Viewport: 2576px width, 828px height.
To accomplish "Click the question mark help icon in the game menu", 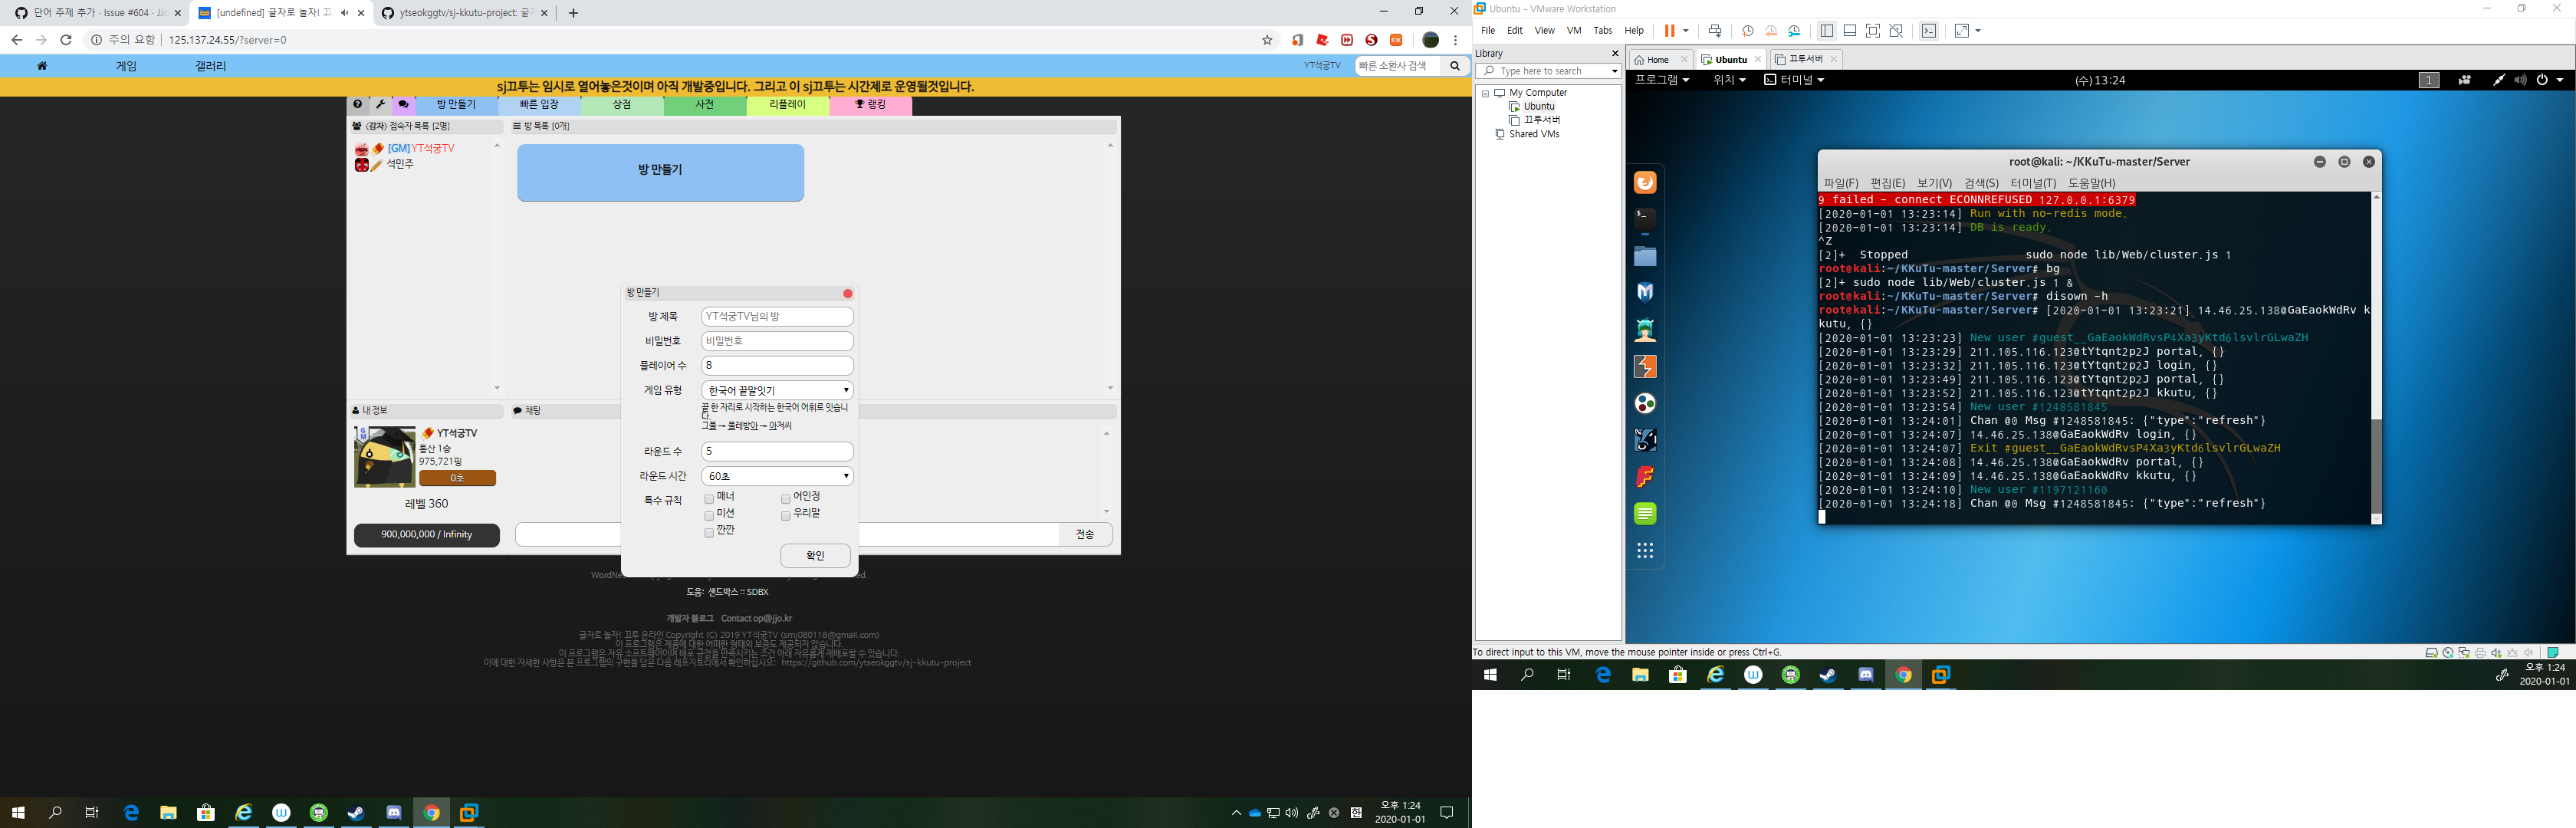I will pos(357,105).
